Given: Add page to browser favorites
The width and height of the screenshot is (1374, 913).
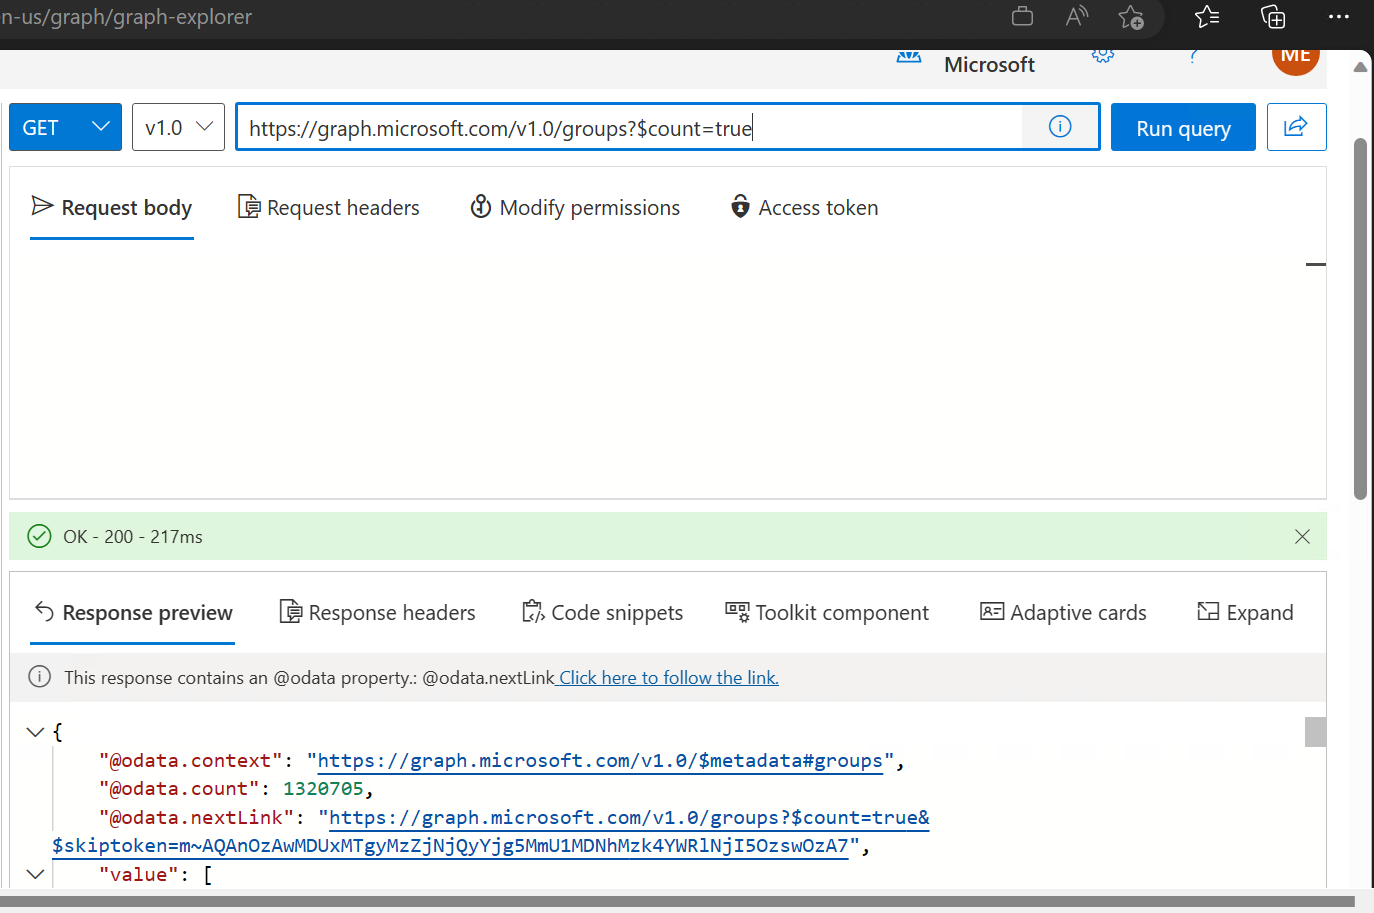Looking at the screenshot, I should point(1132,17).
